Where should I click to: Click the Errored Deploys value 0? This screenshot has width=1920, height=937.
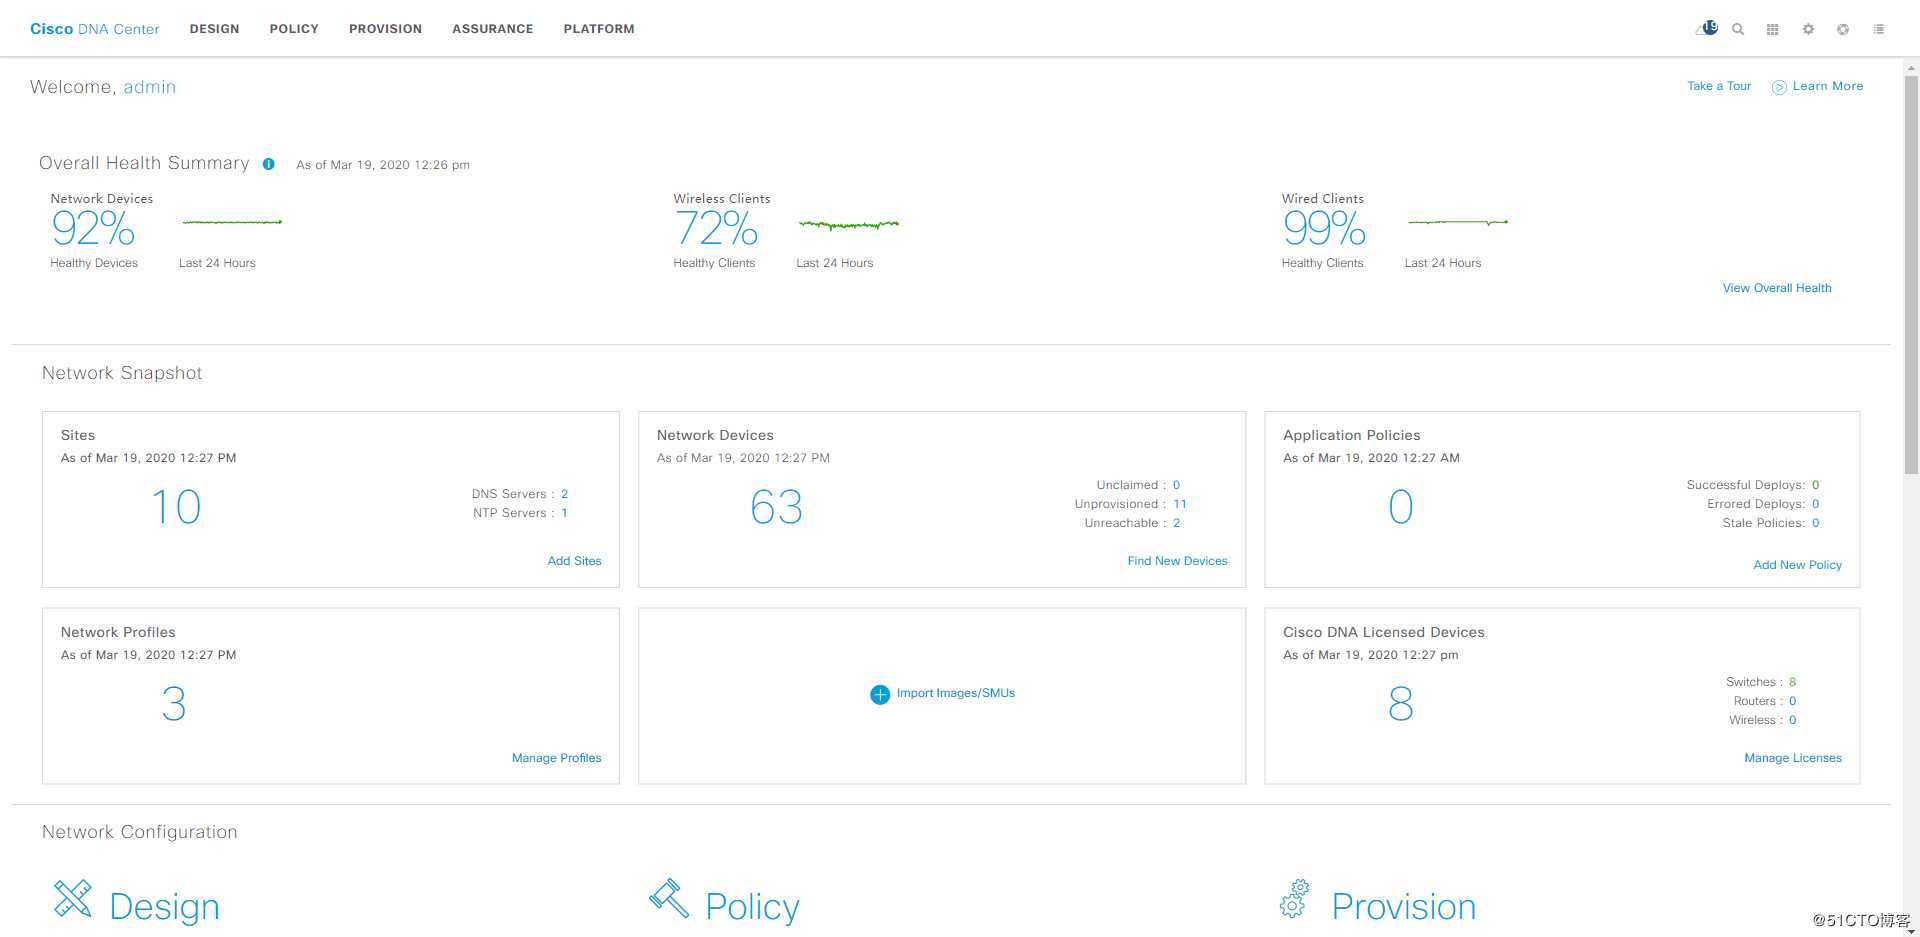point(1815,504)
